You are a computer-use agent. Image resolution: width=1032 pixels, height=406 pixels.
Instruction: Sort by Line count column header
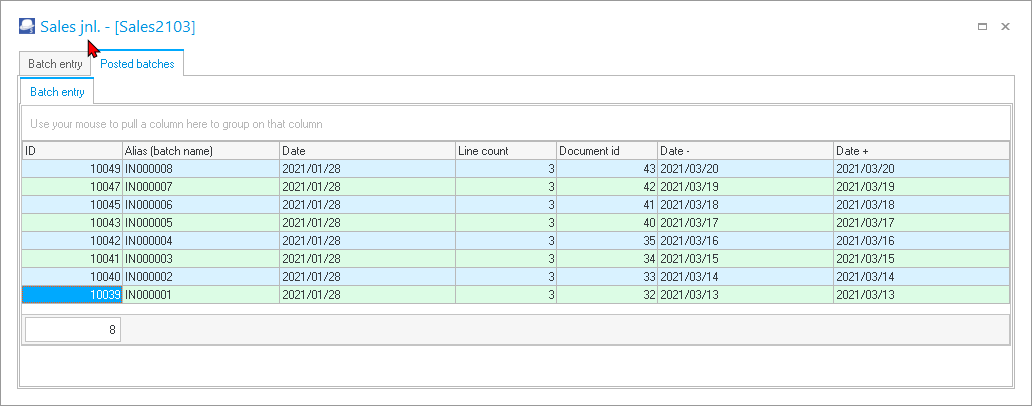pyautogui.click(x=505, y=151)
